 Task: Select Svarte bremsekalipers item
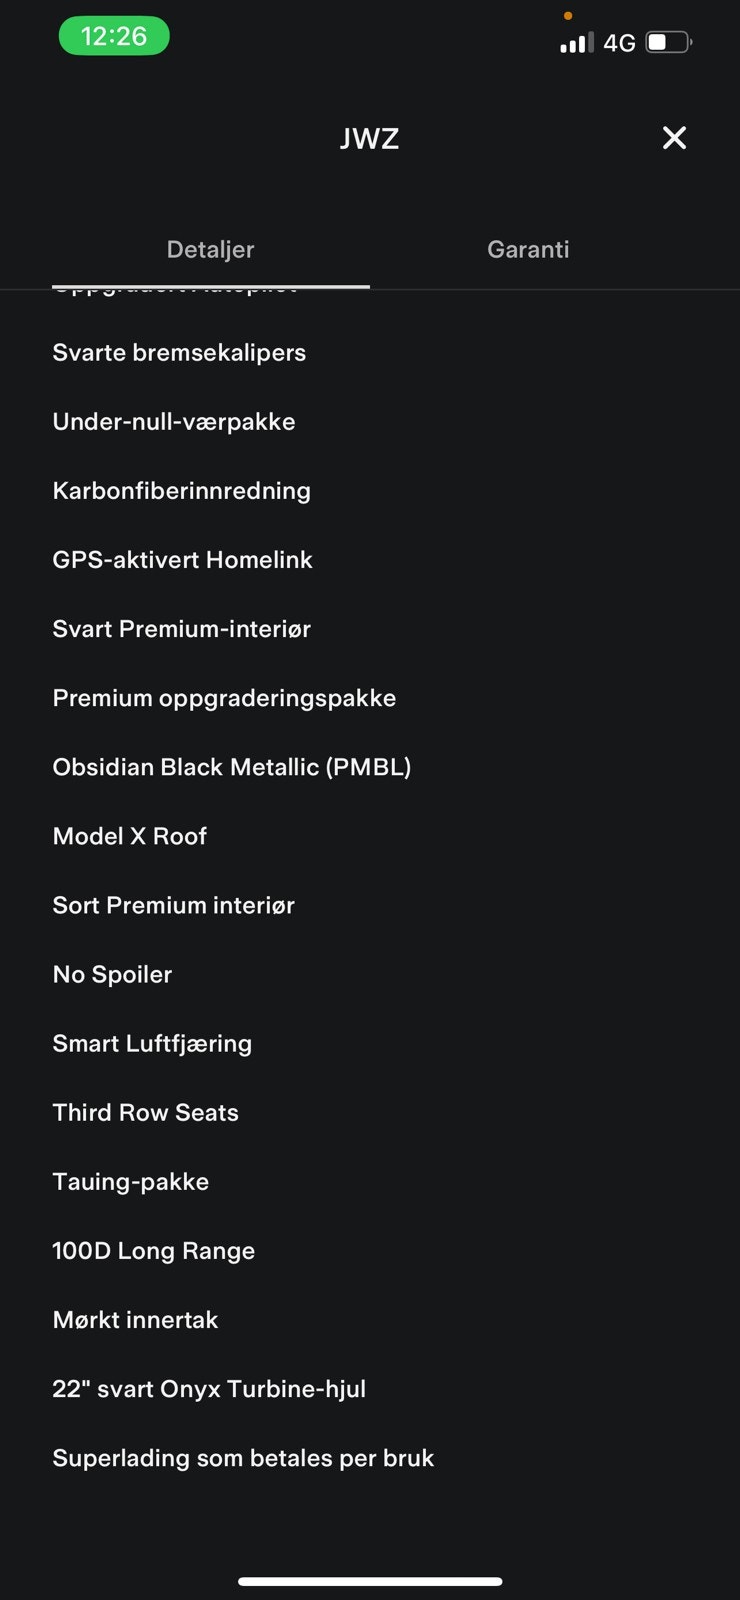click(179, 352)
